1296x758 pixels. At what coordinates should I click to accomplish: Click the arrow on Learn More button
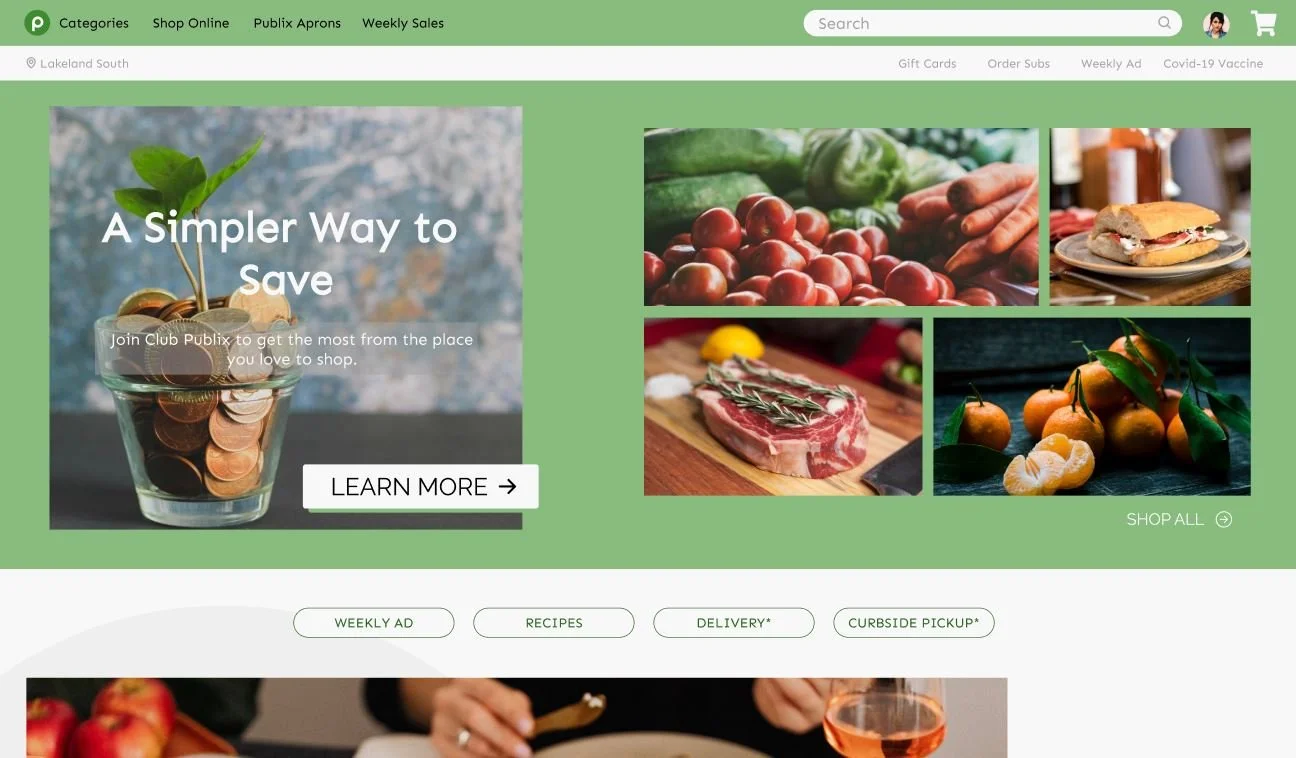(508, 486)
